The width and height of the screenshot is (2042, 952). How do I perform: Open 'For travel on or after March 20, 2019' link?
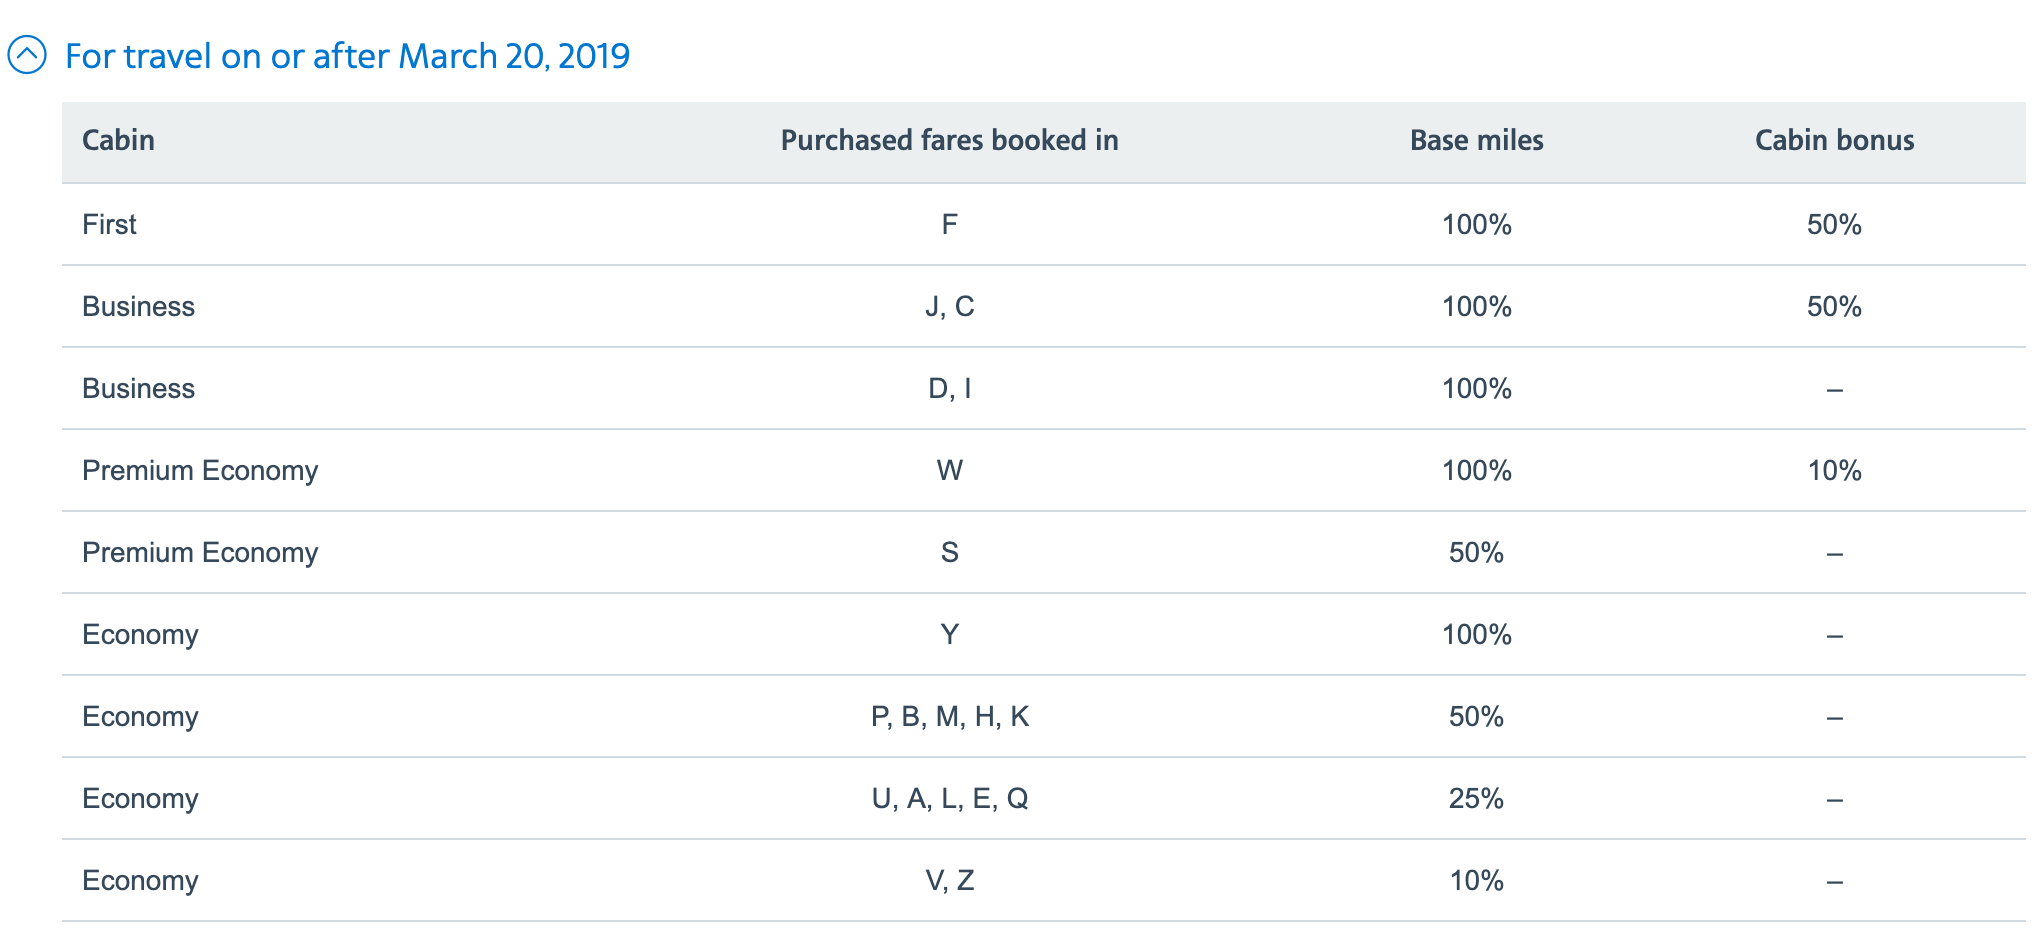[x=347, y=56]
